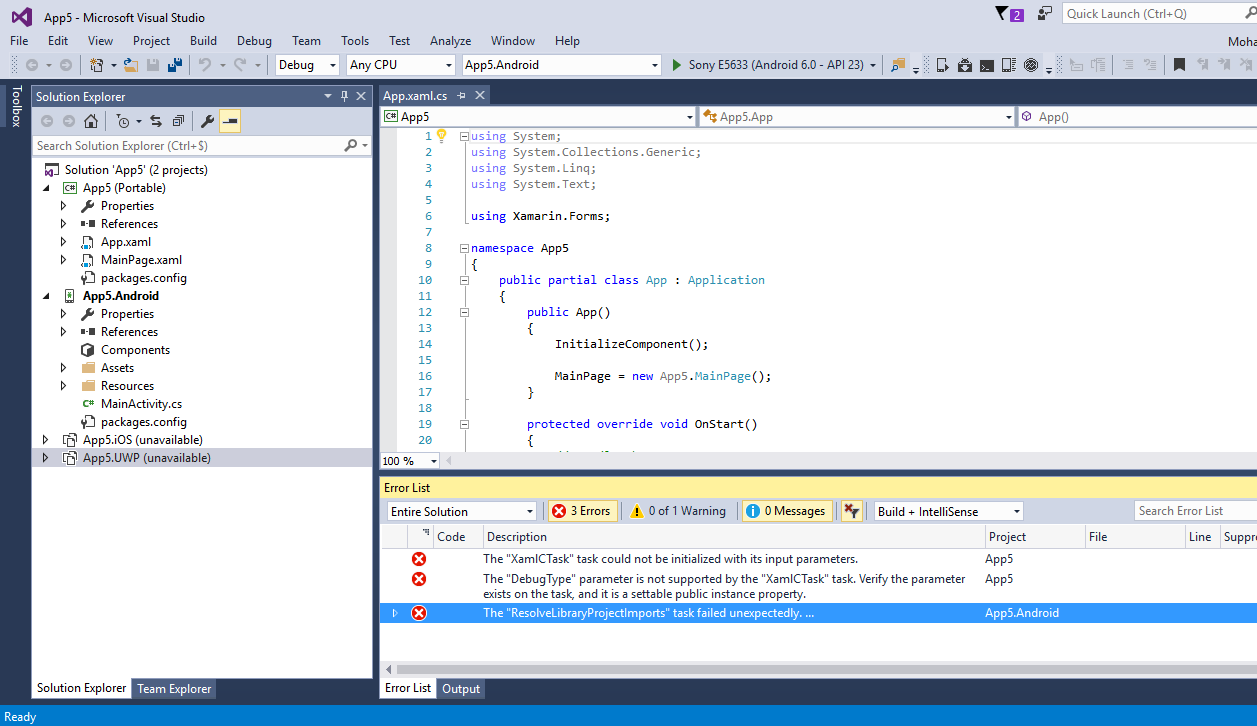The image size is (1257, 726).
Task: Collapse the using directives block
Action: (464, 136)
